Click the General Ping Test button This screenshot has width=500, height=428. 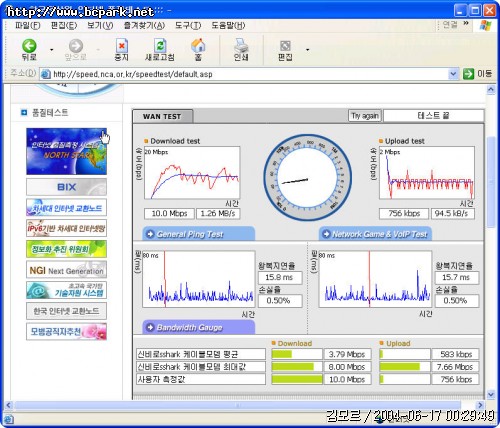[199, 234]
